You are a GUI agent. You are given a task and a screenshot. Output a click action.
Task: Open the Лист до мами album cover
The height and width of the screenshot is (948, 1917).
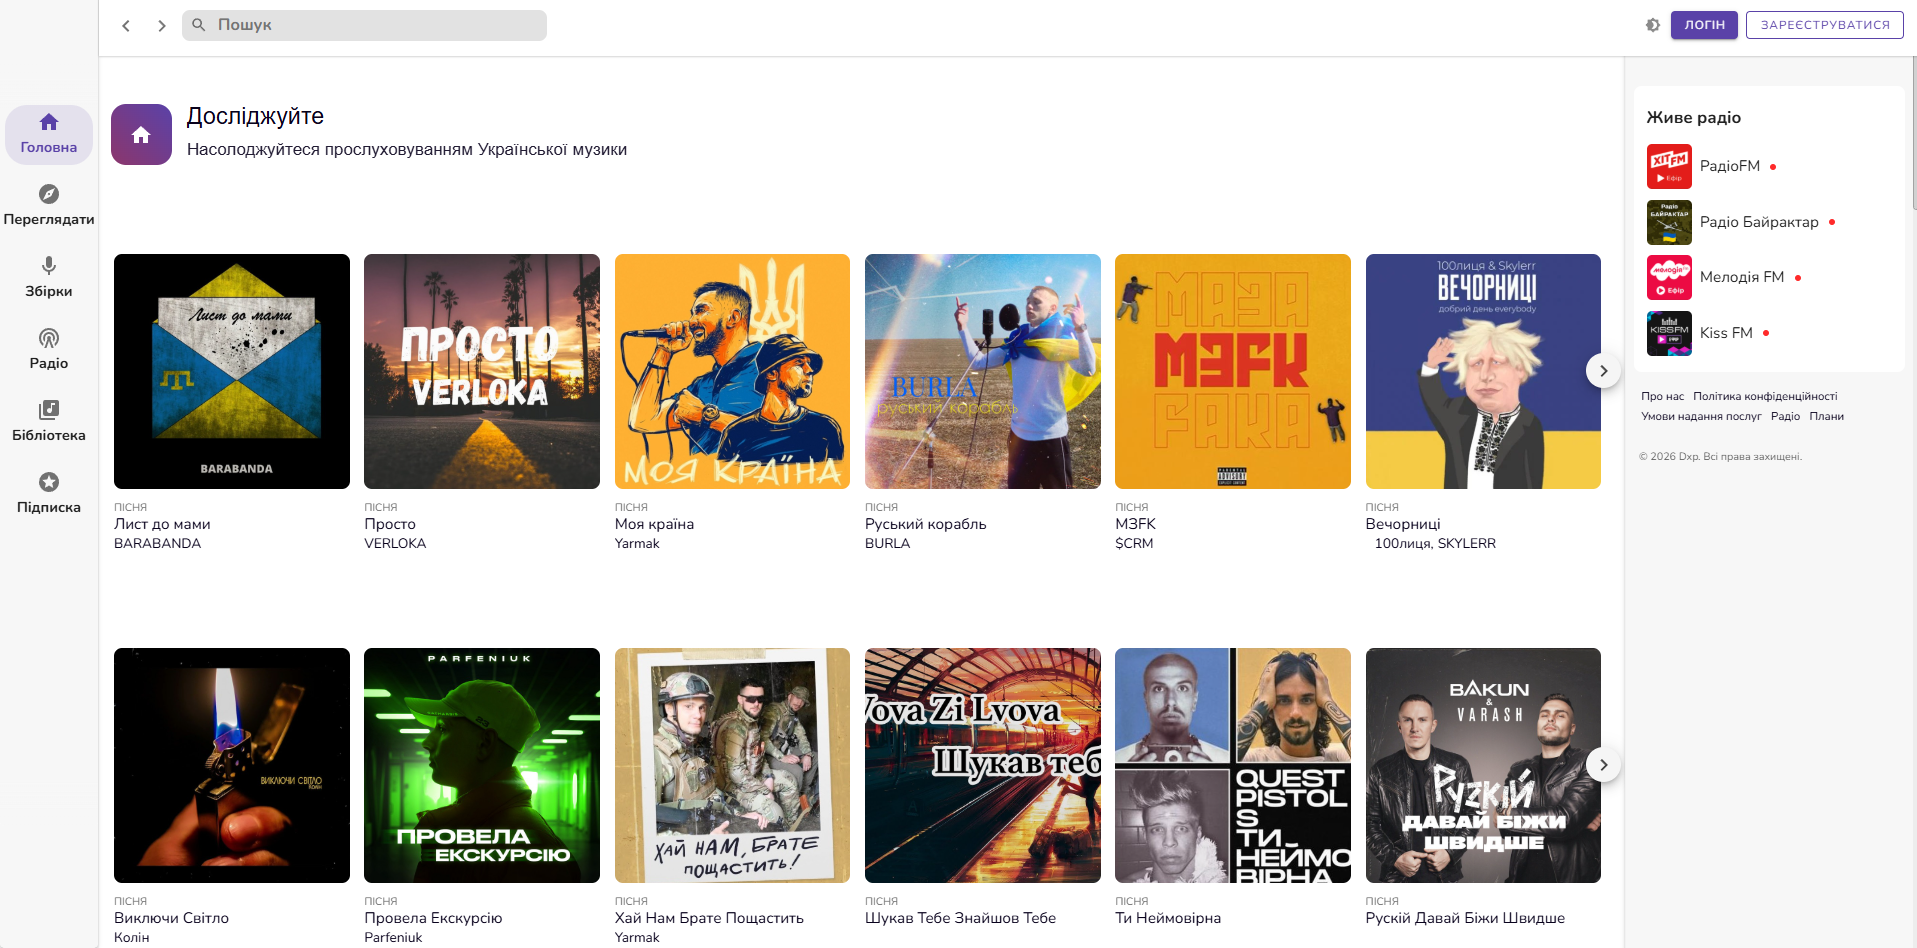click(232, 371)
